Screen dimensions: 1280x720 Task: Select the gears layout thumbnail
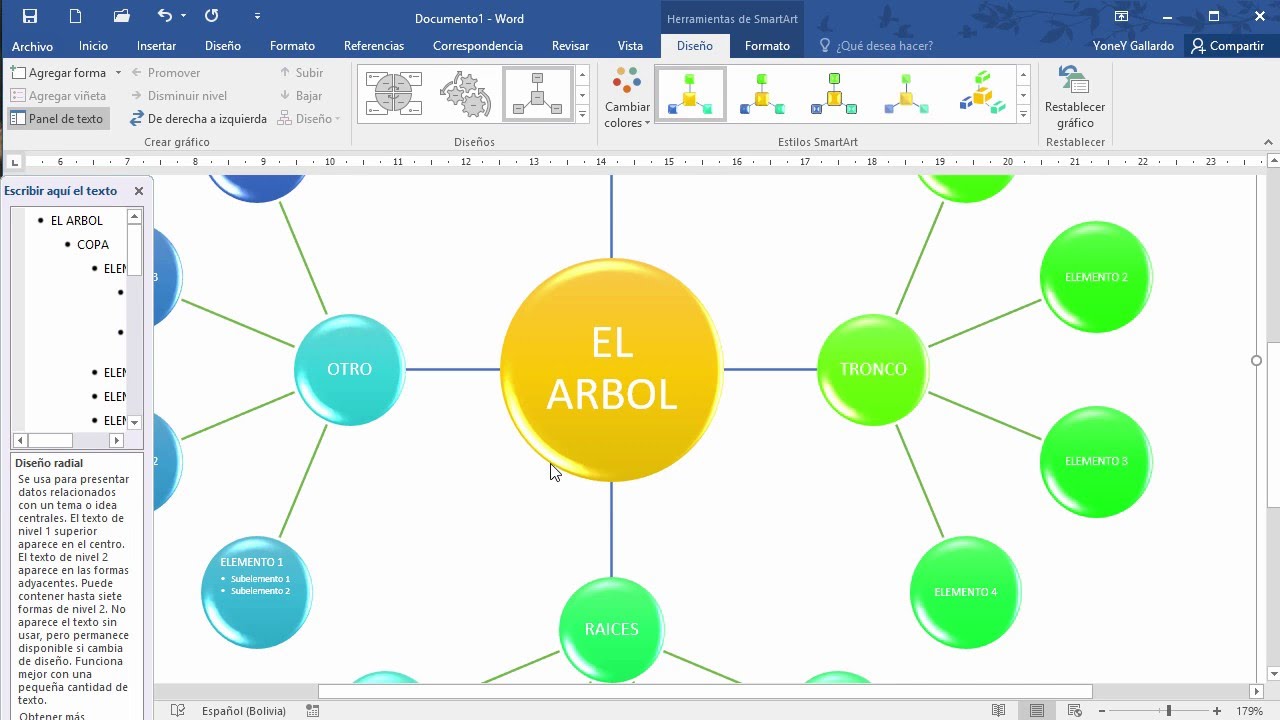465,94
